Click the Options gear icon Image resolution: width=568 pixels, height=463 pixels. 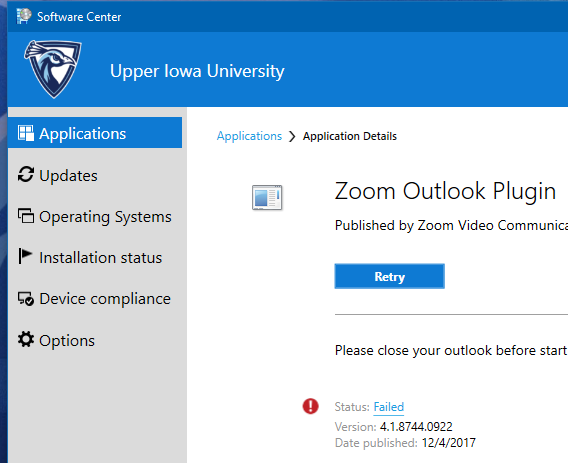pyautogui.click(x=26, y=339)
